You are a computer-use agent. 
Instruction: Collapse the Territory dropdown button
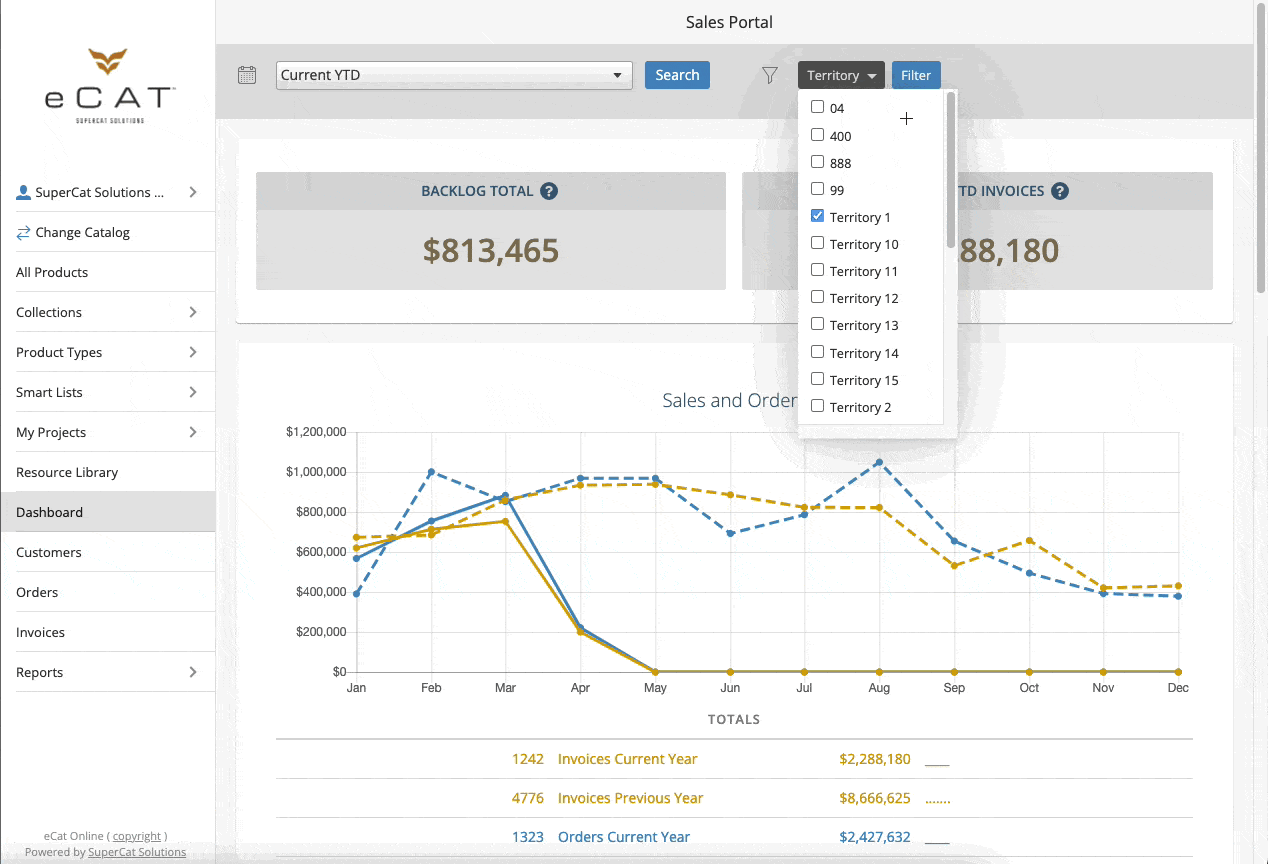tap(841, 75)
